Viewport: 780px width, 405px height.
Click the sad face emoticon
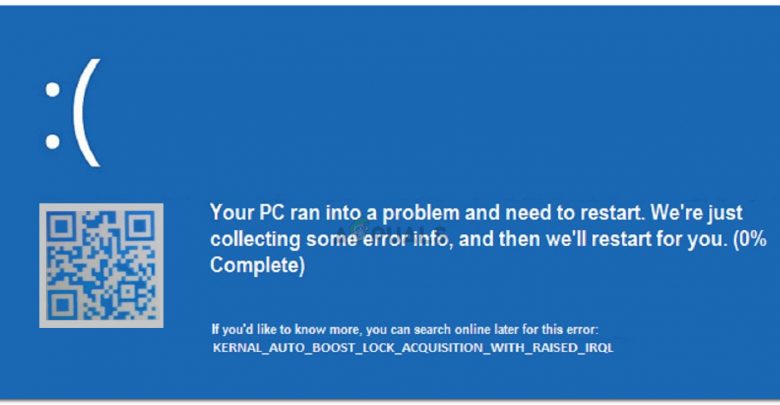pos(73,113)
